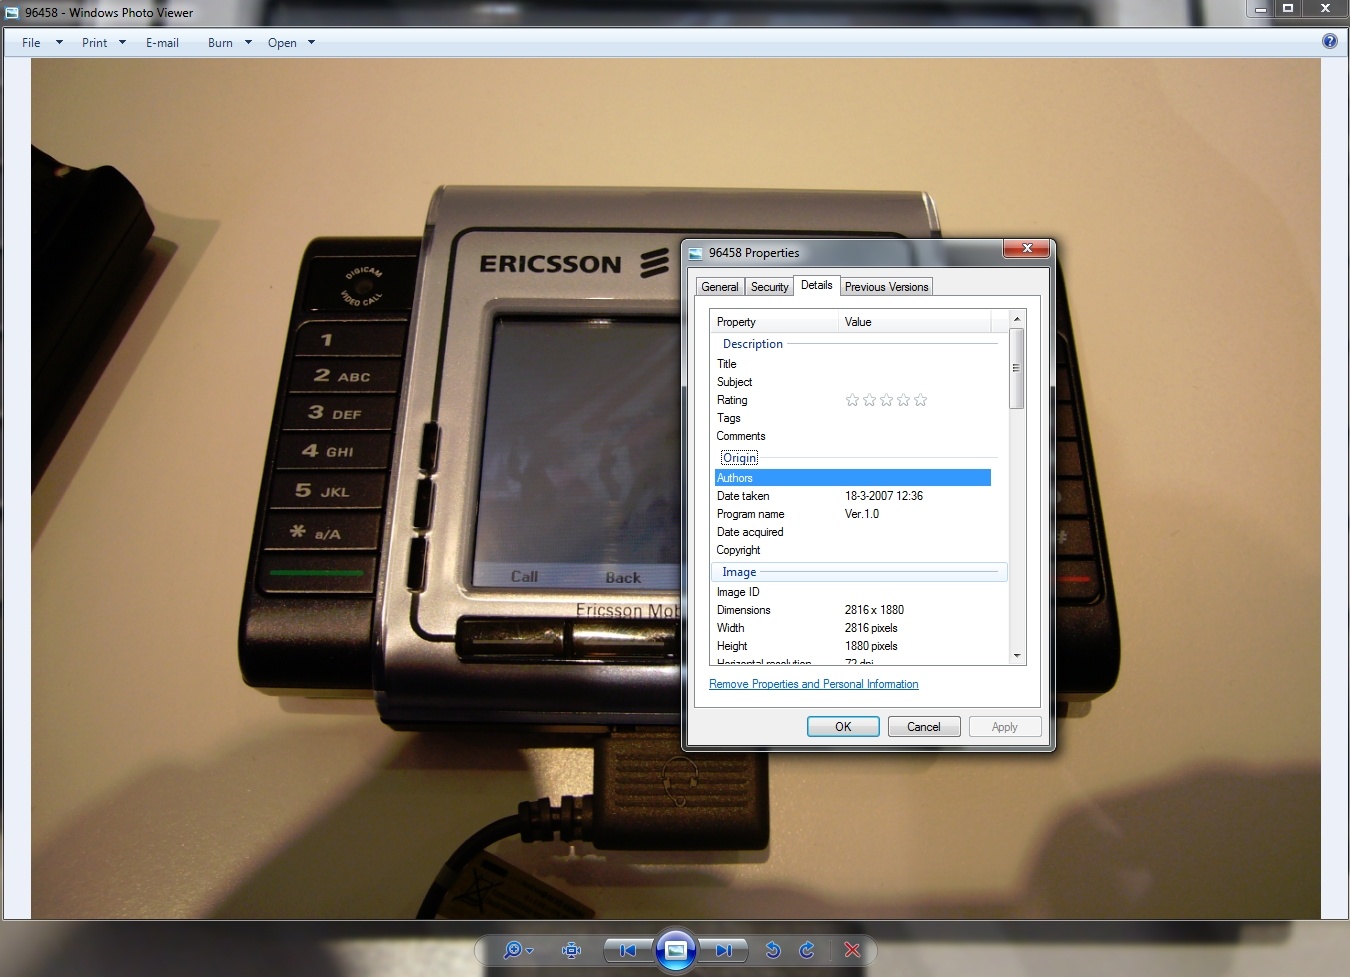Rotate the photo clockwise
The width and height of the screenshot is (1350, 977).
coord(807,950)
